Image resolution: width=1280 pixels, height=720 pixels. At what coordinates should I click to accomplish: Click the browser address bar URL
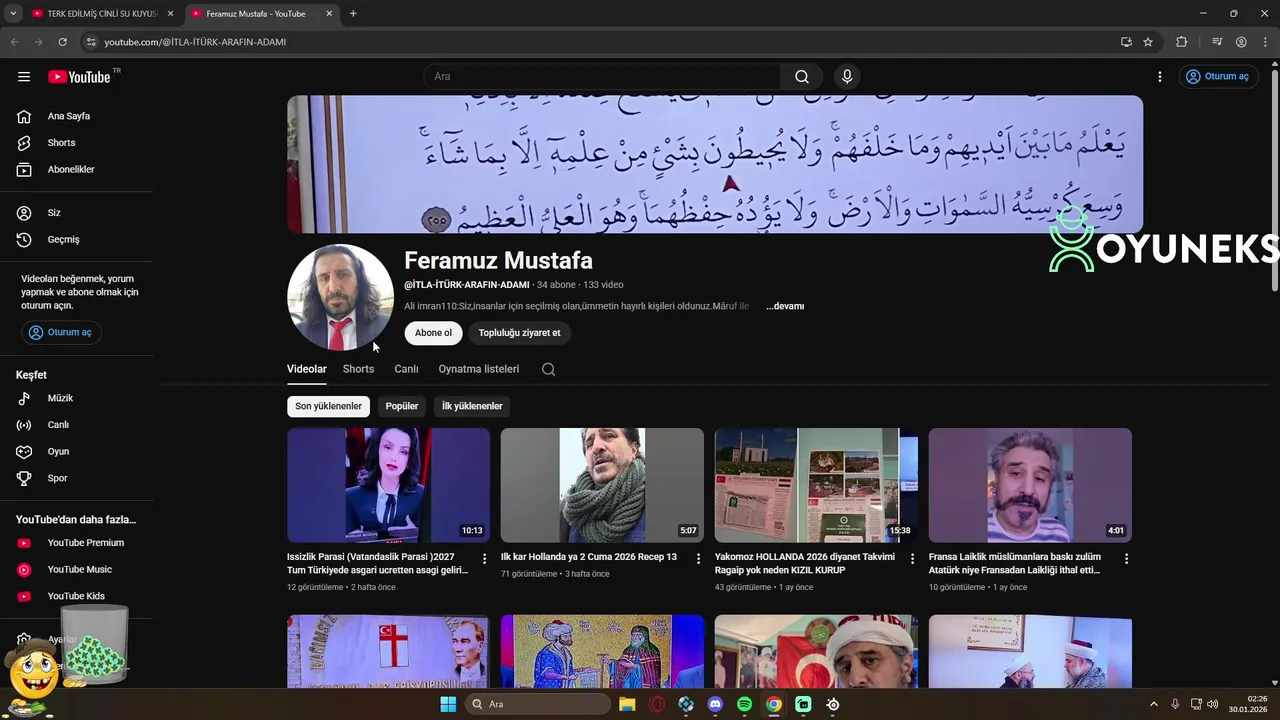tap(195, 42)
